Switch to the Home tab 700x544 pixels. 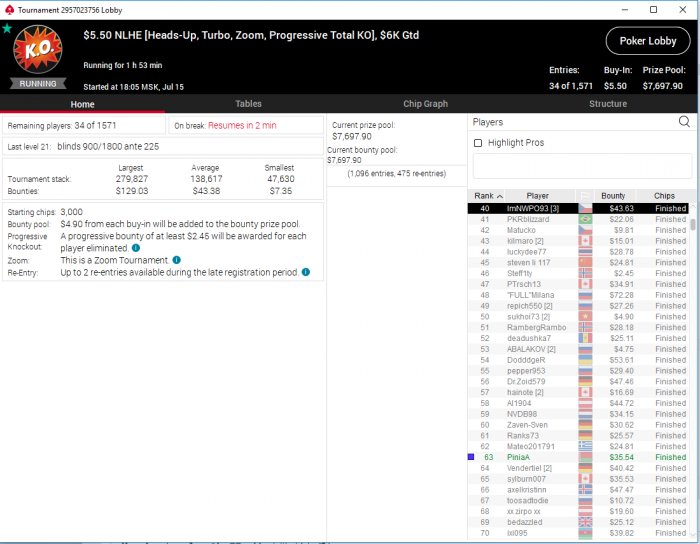click(x=83, y=104)
